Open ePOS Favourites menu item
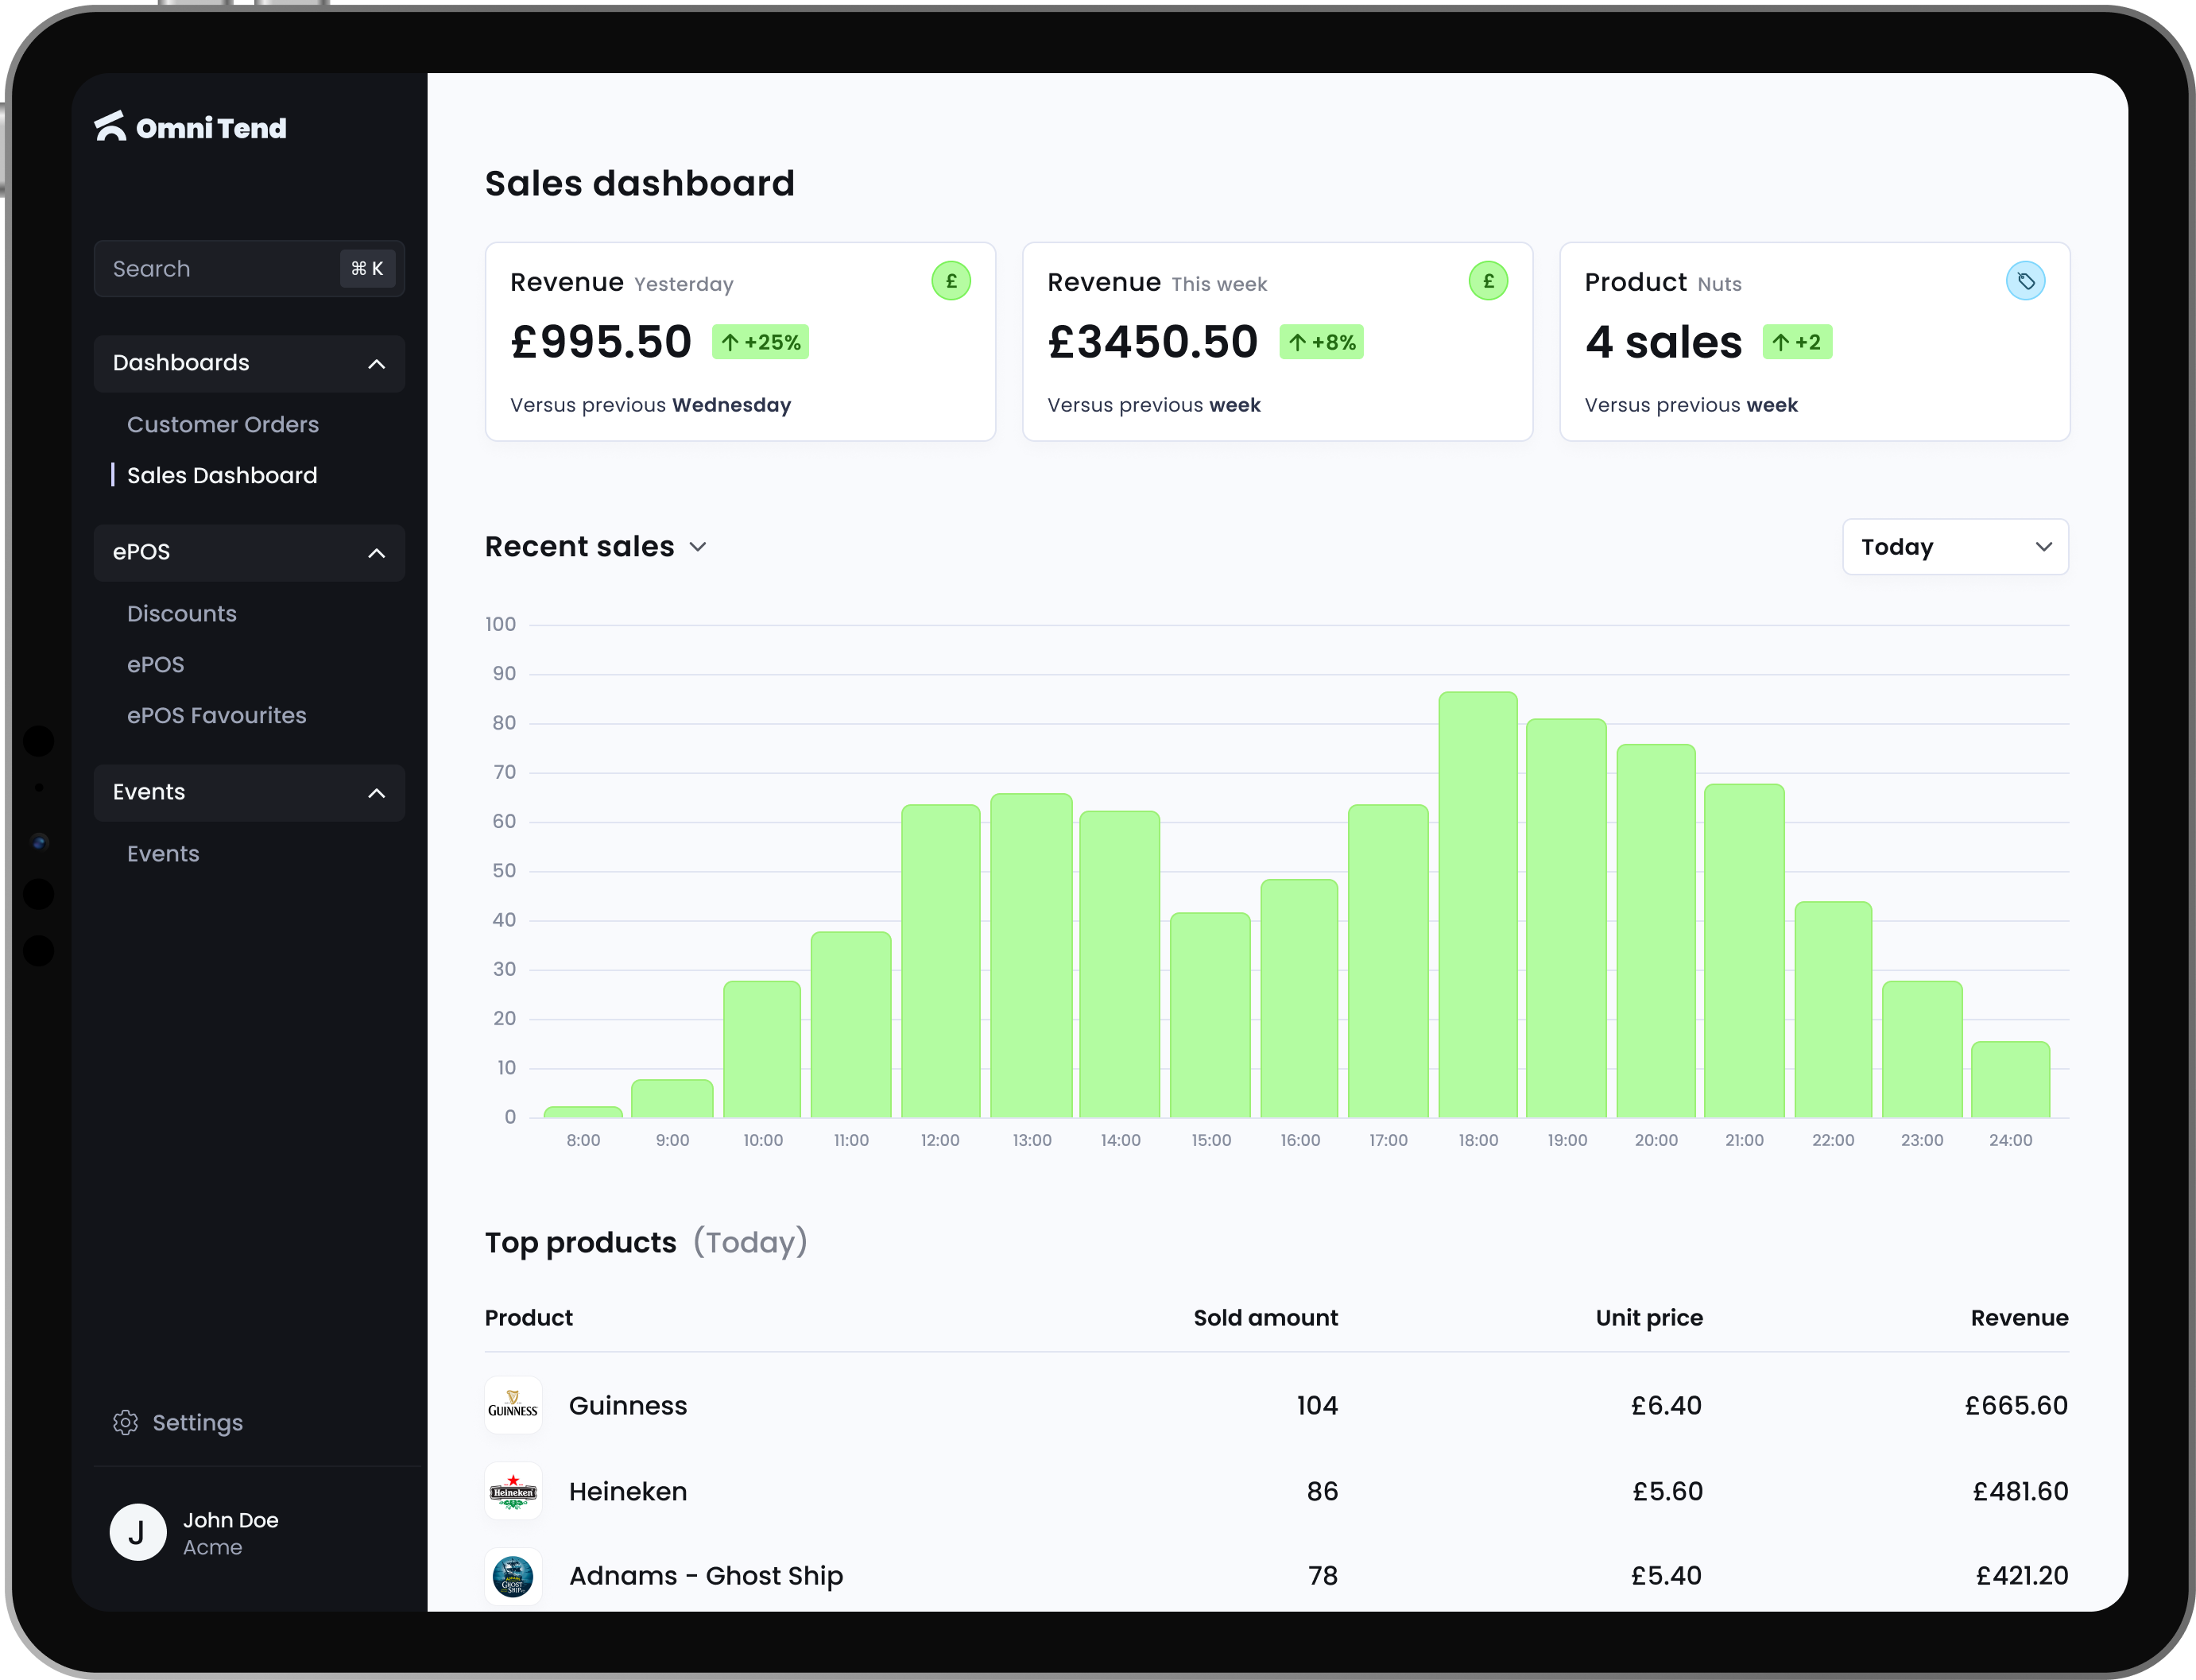The height and width of the screenshot is (1680, 2196). click(x=216, y=716)
